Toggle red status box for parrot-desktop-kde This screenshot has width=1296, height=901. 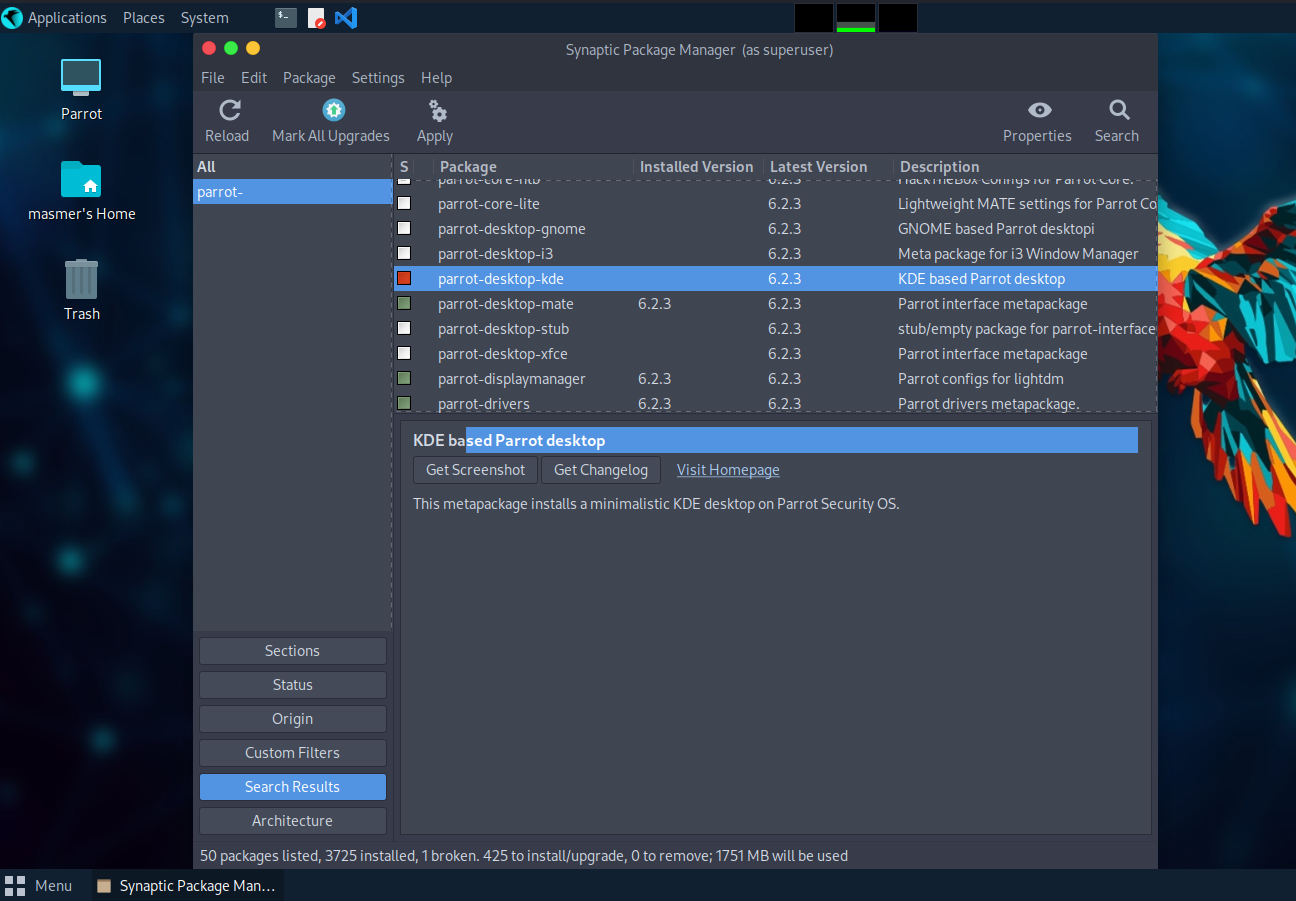tap(404, 278)
